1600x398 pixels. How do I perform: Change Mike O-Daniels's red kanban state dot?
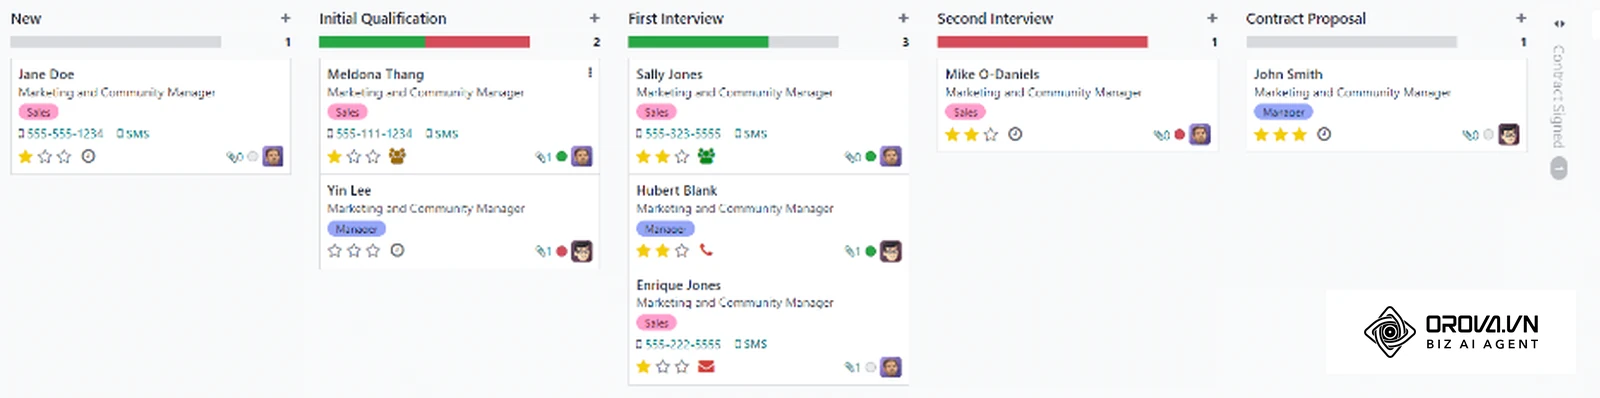(x=1180, y=134)
